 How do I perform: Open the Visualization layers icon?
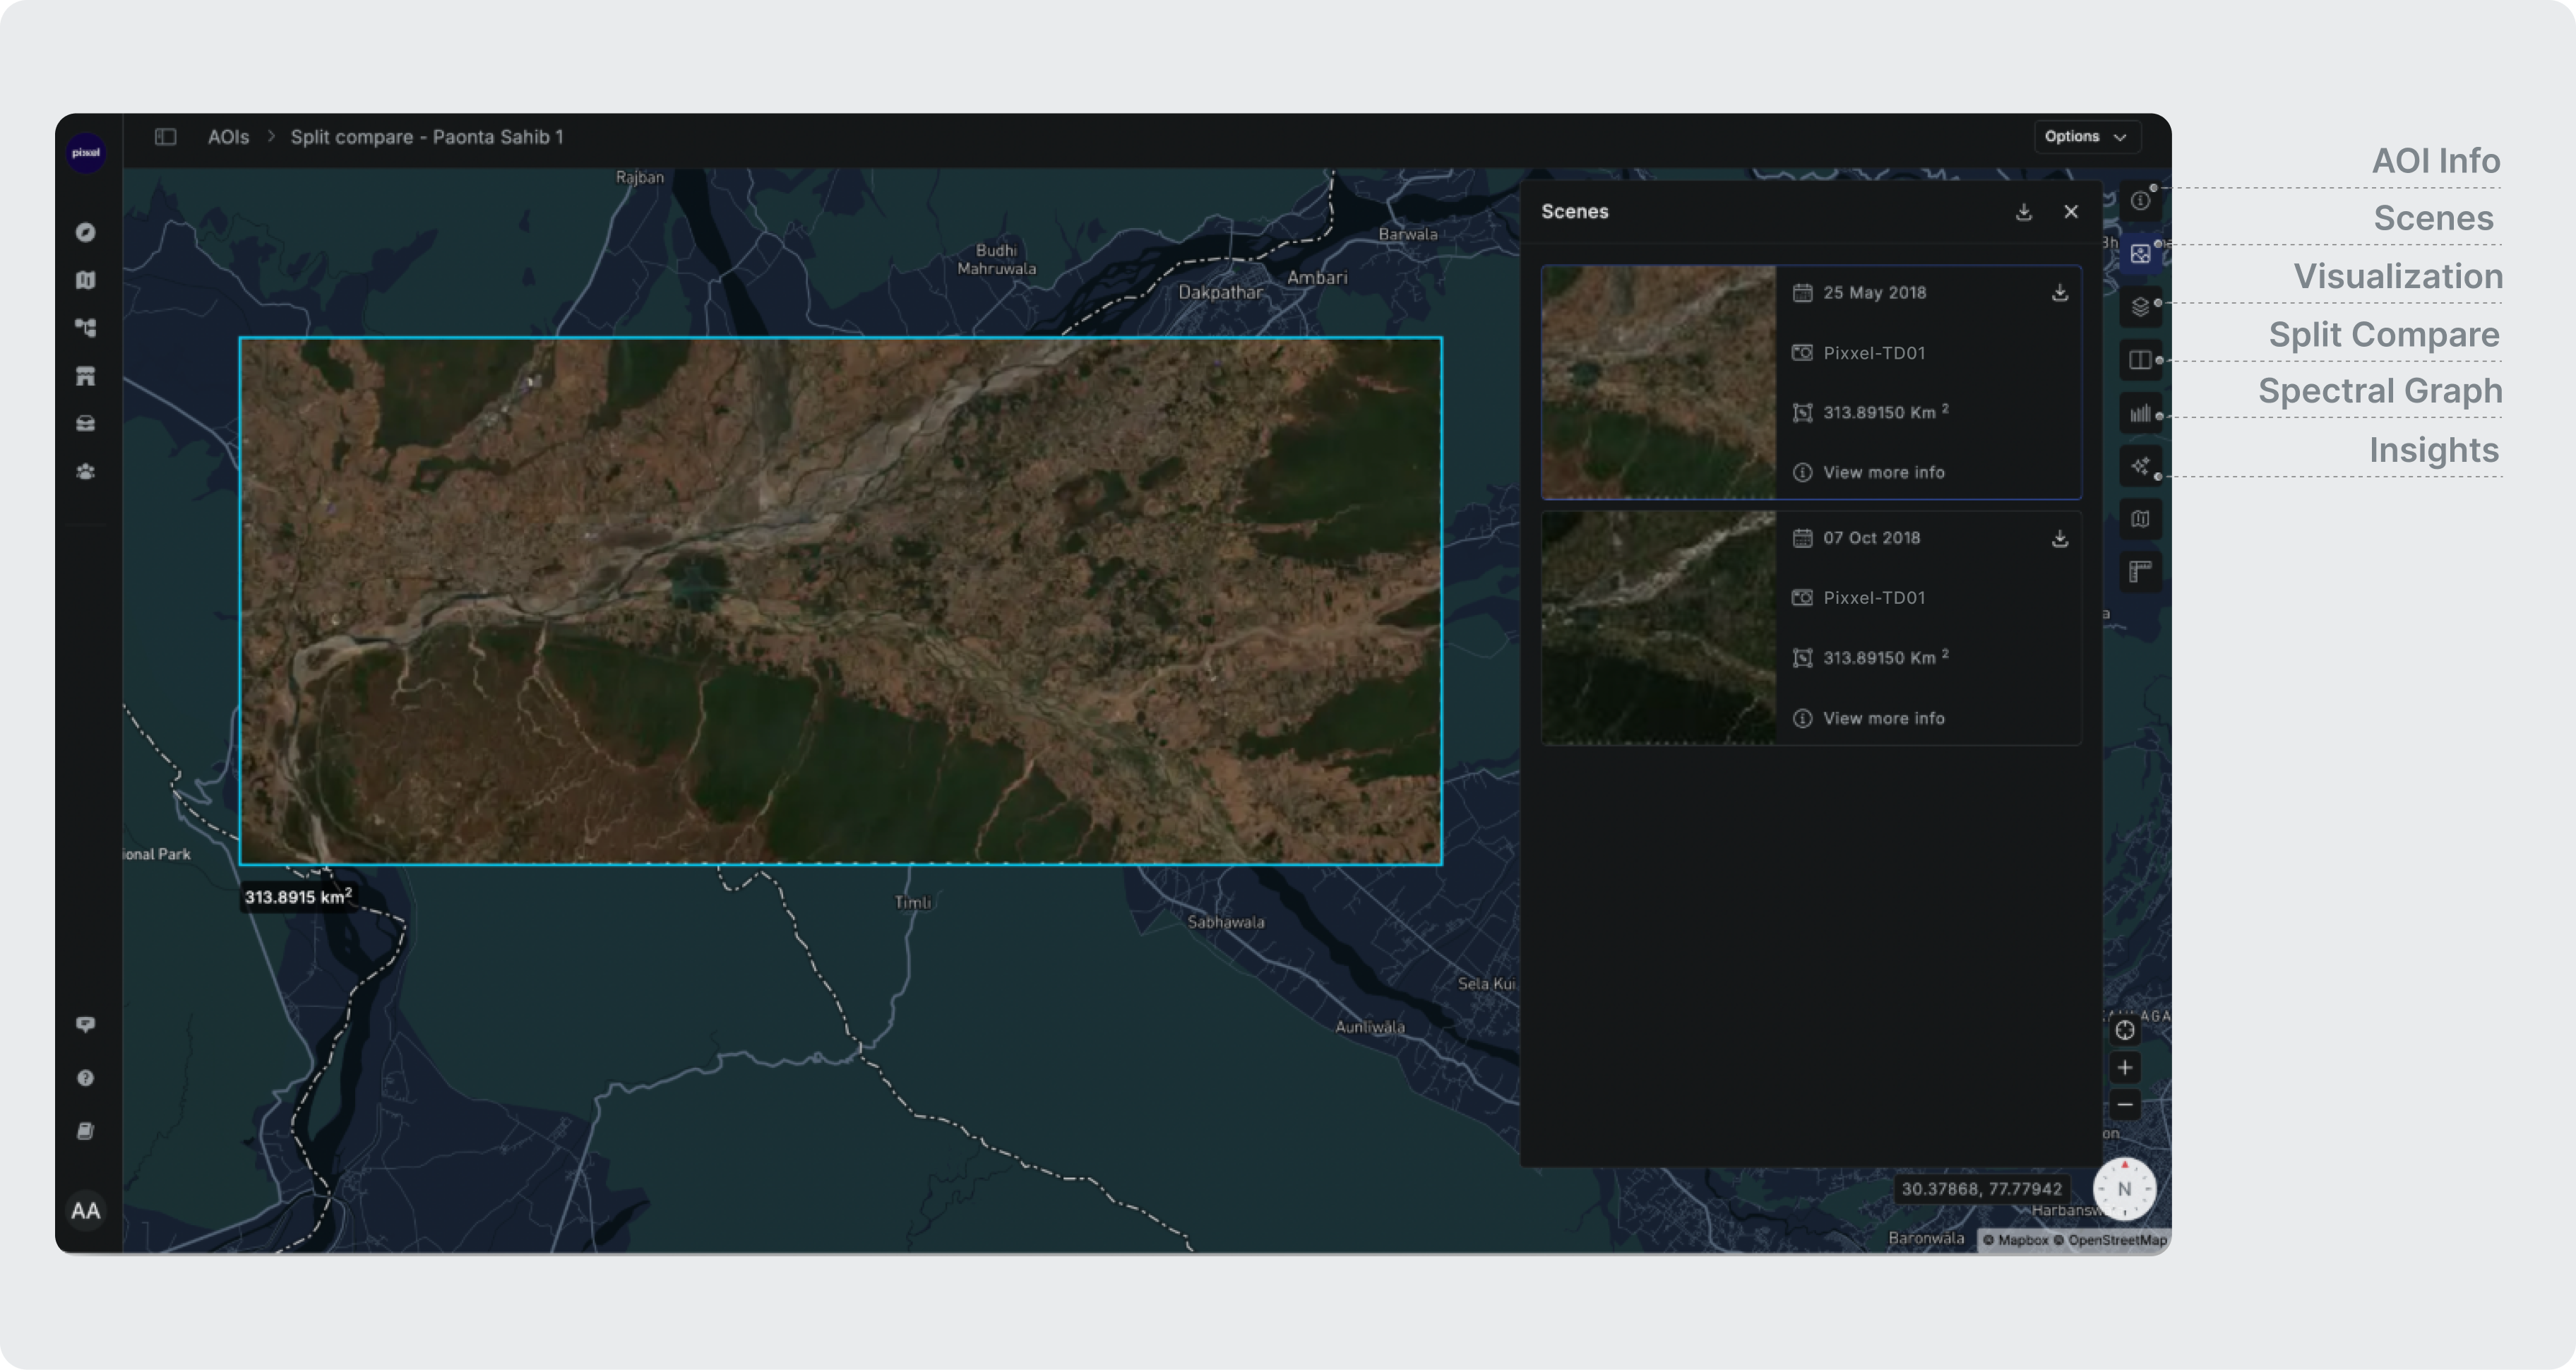tap(2139, 307)
